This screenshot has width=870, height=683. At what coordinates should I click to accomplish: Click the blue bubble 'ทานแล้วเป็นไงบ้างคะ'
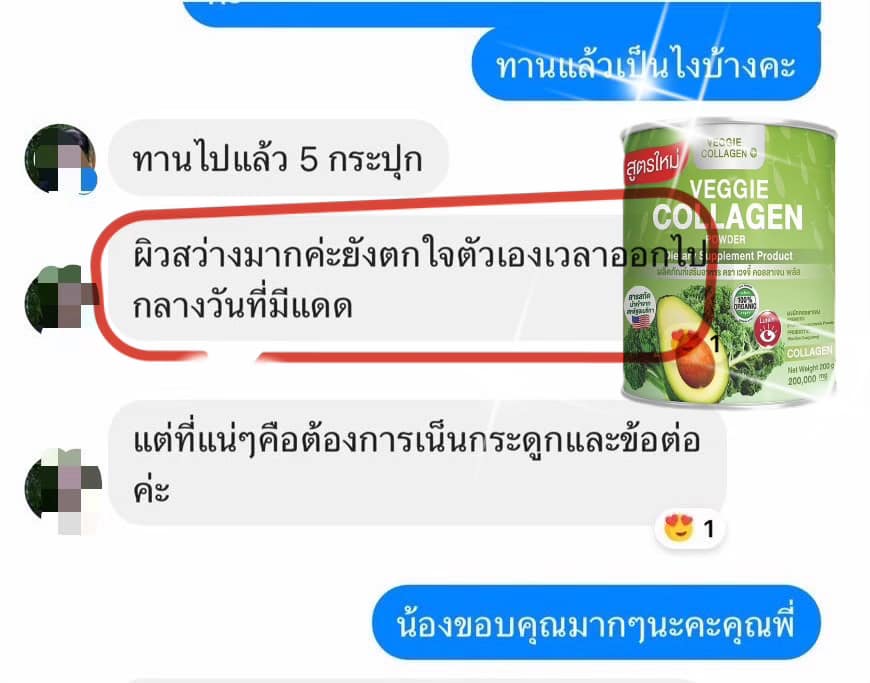[x=646, y=65]
